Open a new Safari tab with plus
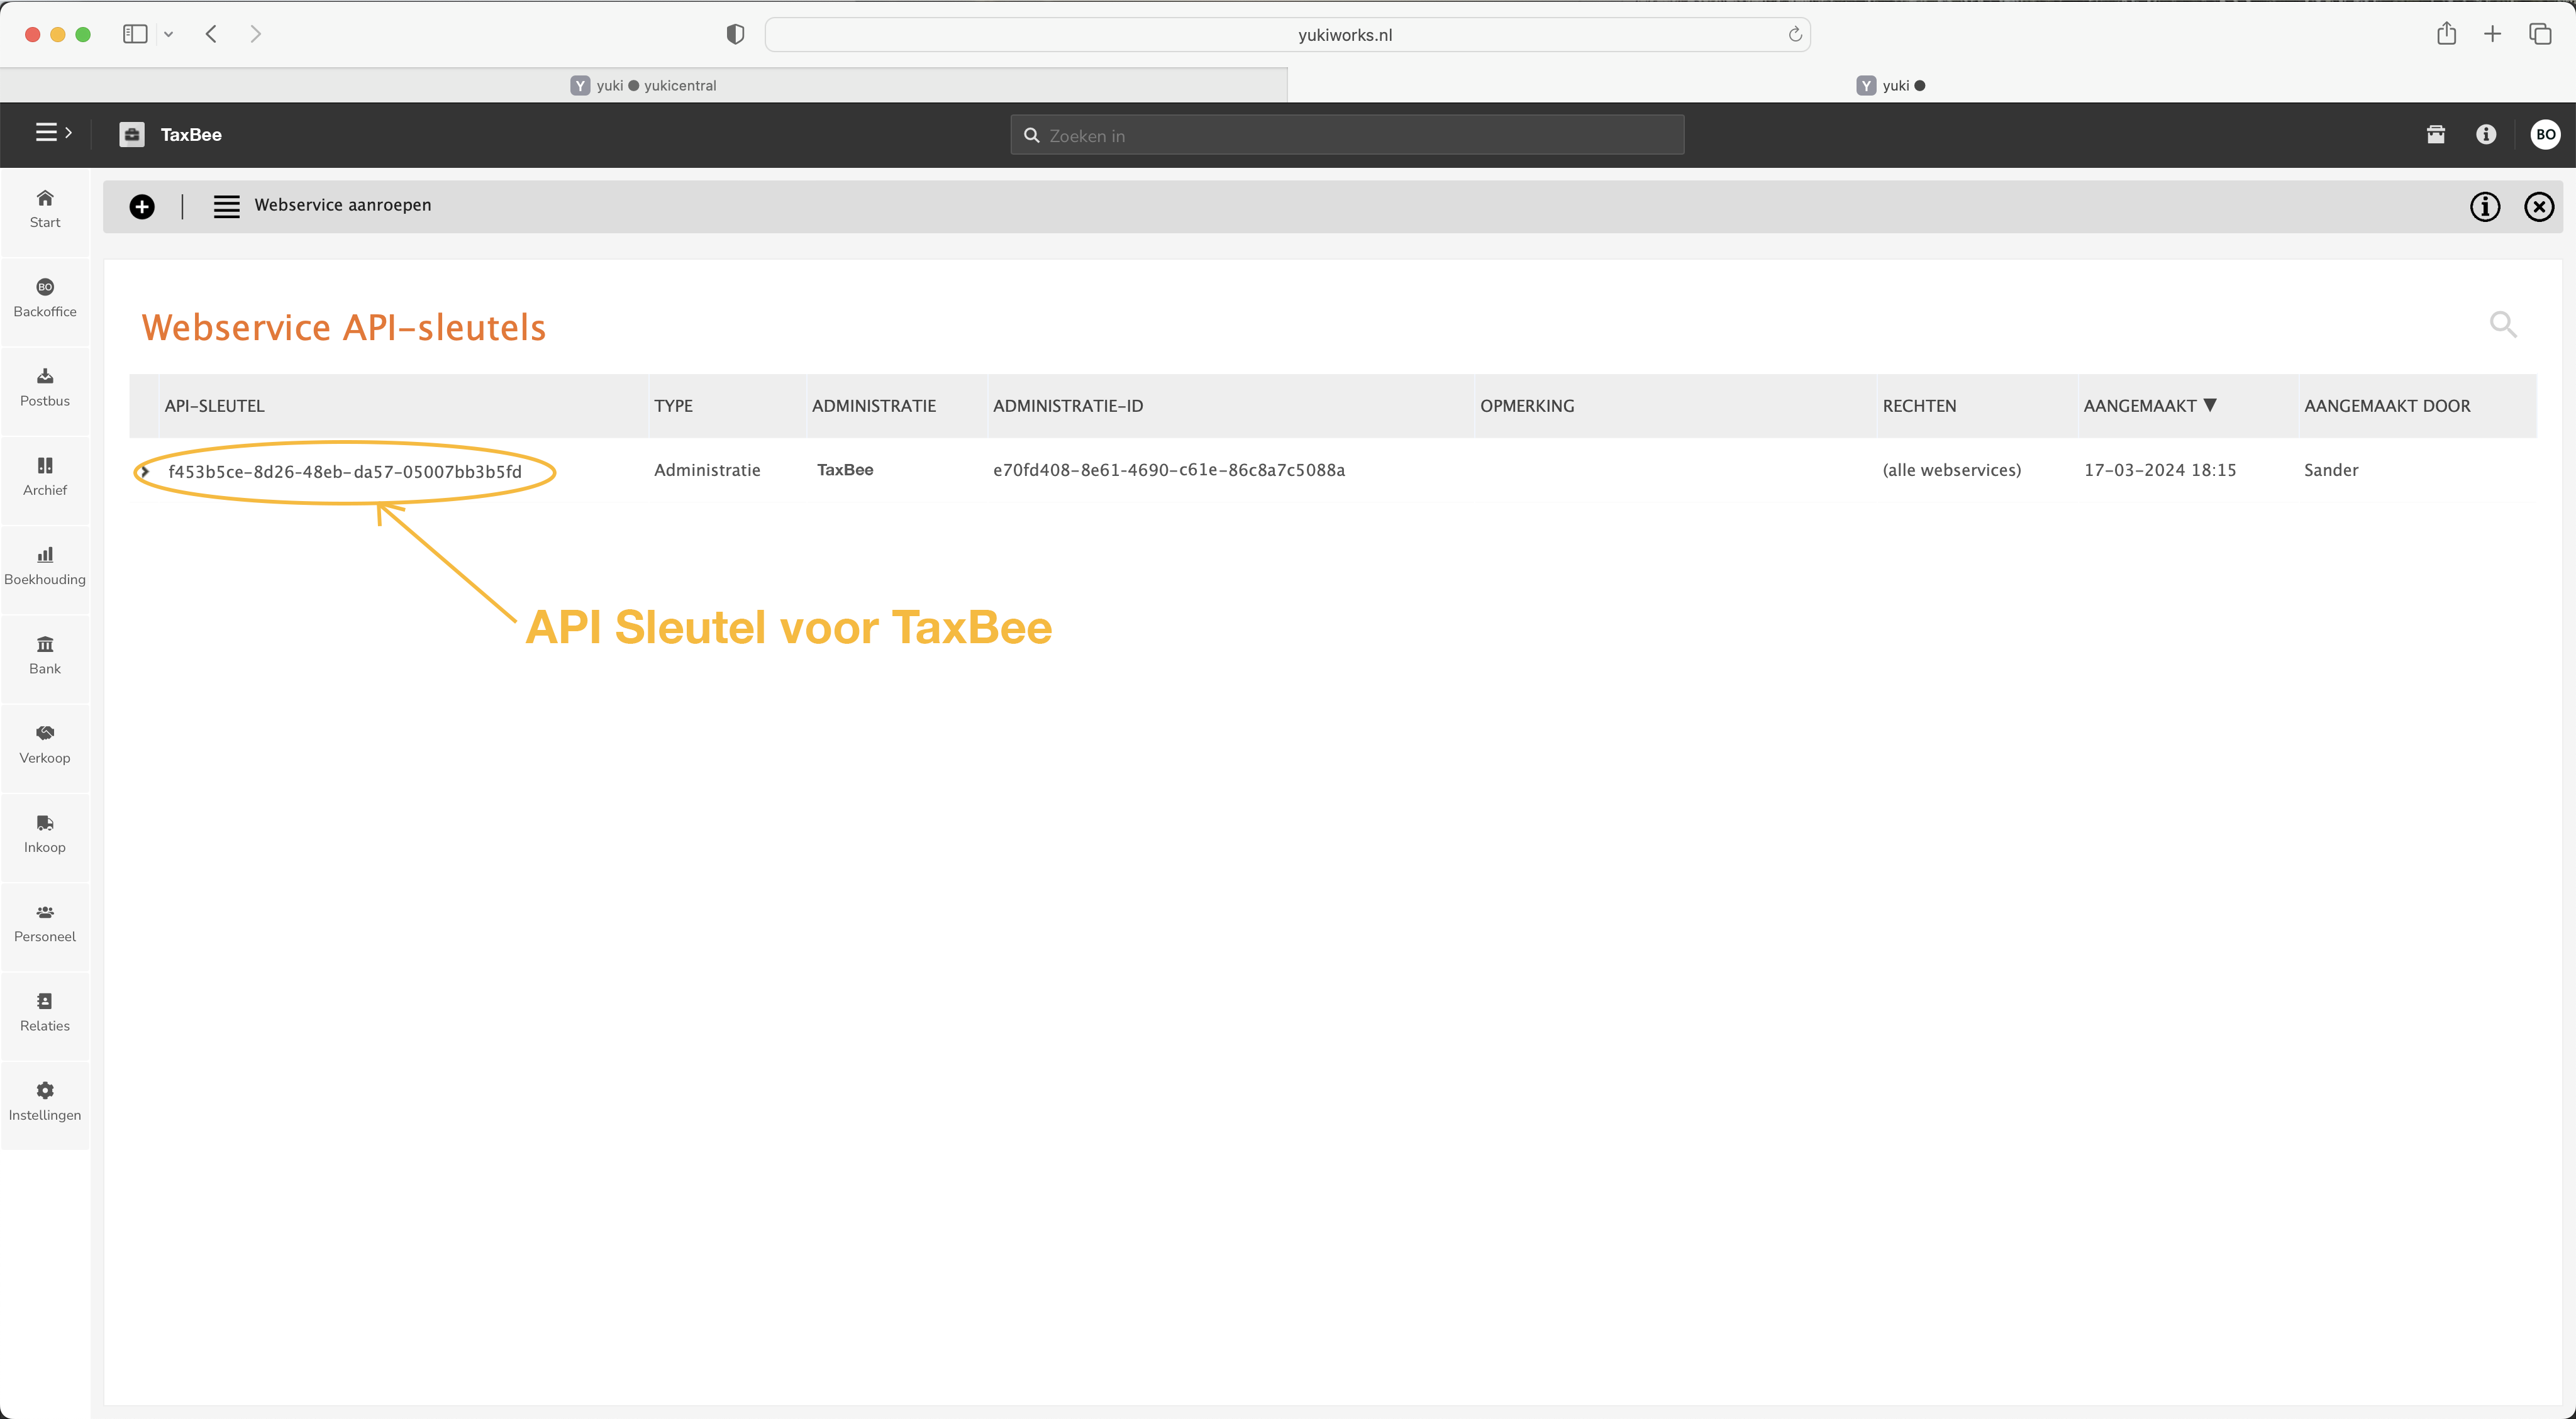The image size is (2576, 1419). click(2492, 34)
